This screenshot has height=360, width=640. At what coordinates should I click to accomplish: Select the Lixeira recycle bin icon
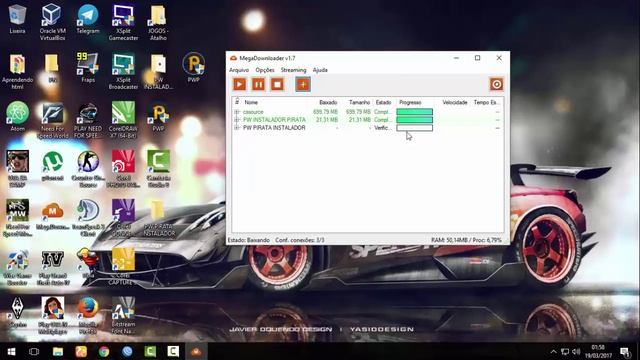[x=17, y=19]
